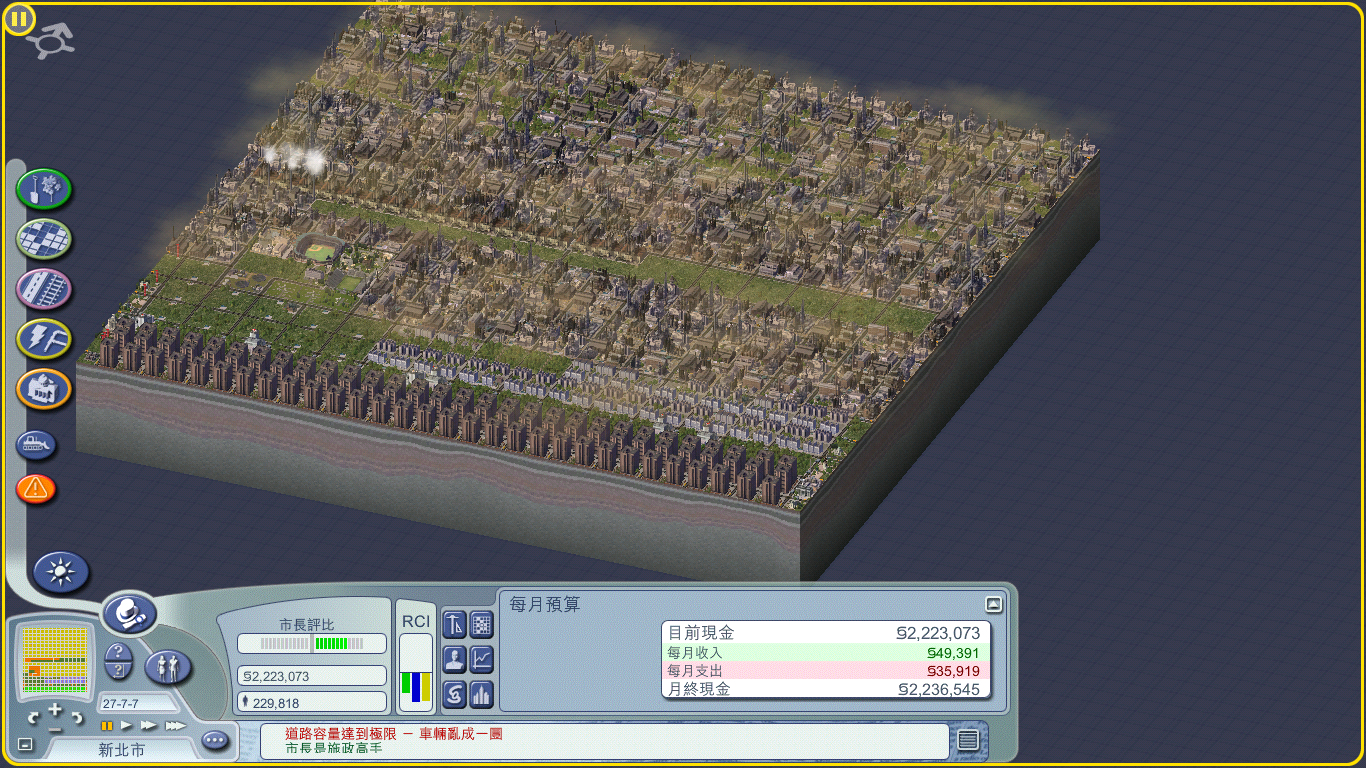Rotate the city view clockwise
1366x768 pixels.
tap(77, 717)
